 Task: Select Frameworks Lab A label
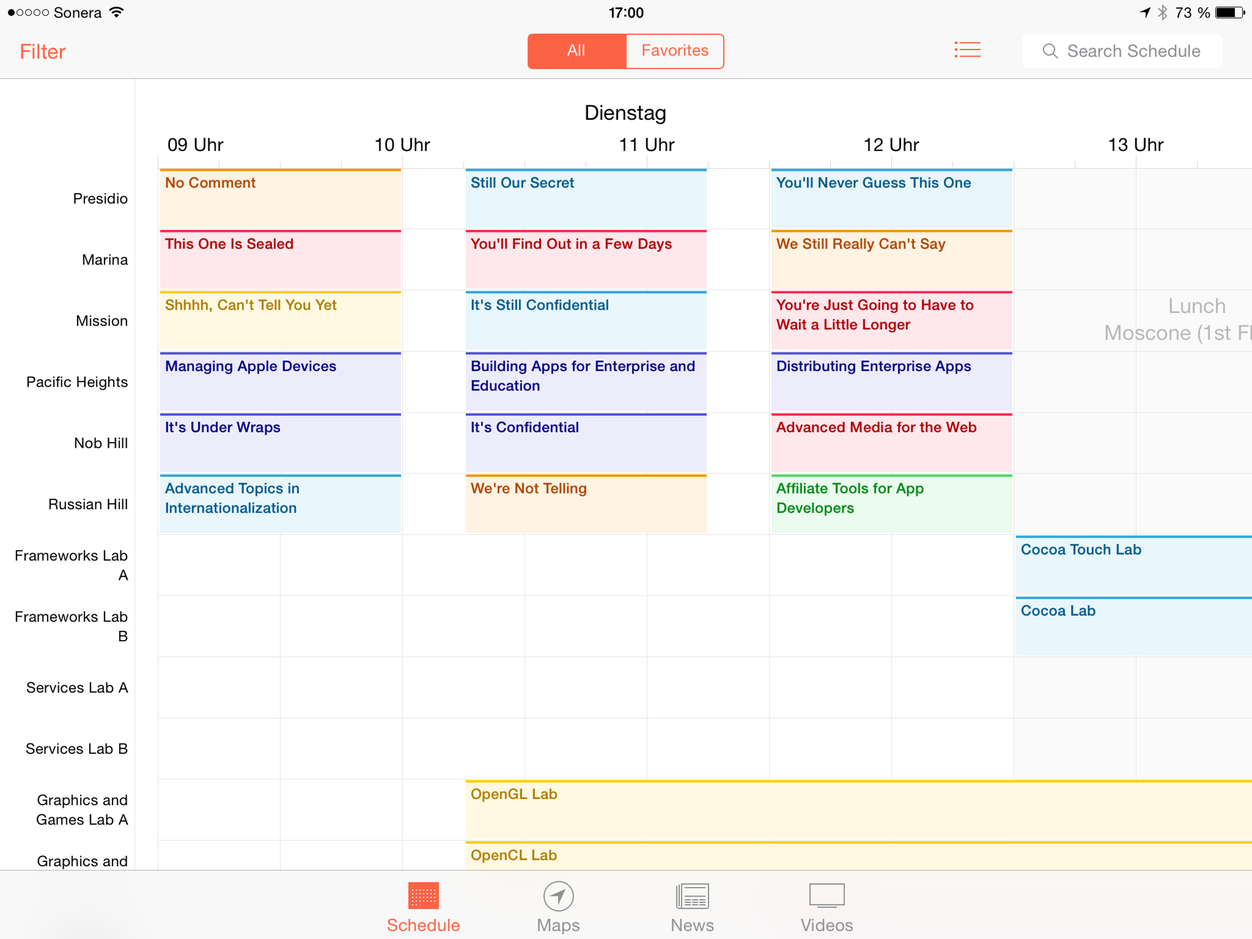[71, 565]
